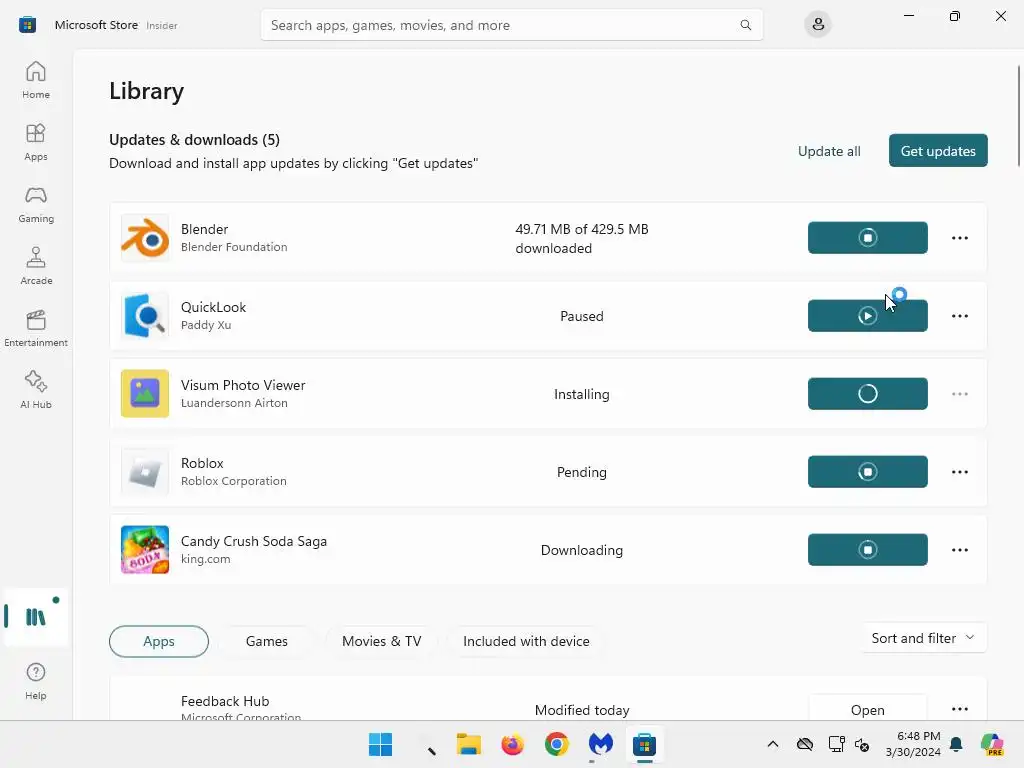Image resolution: width=1024 pixels, height=768 pixels.
Task: Click the muted volume tray icon
Action: (862, 744)
